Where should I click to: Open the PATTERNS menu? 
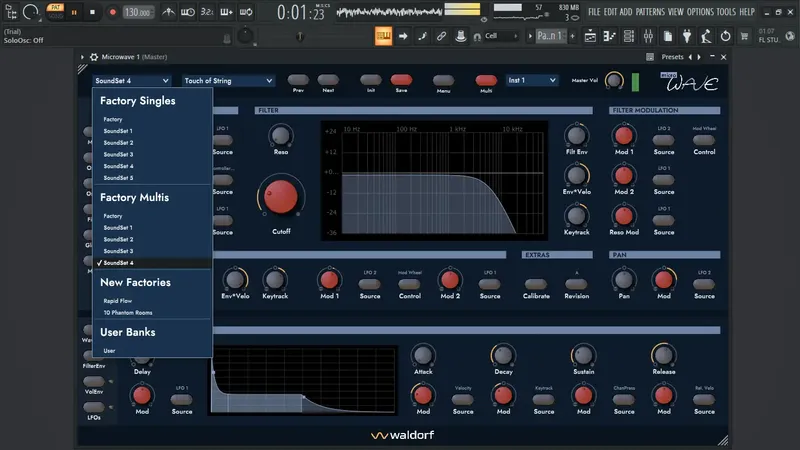point(649,12)
